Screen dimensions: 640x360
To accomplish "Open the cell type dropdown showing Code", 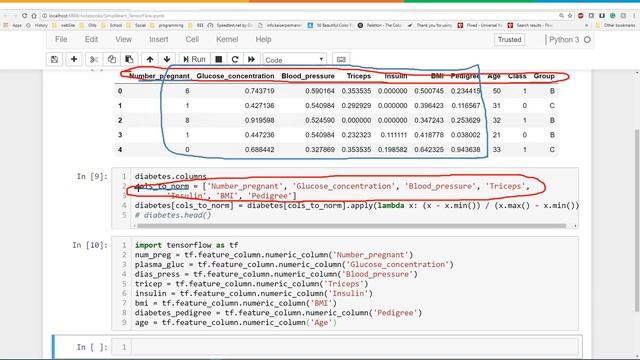I will pos(295,60).
